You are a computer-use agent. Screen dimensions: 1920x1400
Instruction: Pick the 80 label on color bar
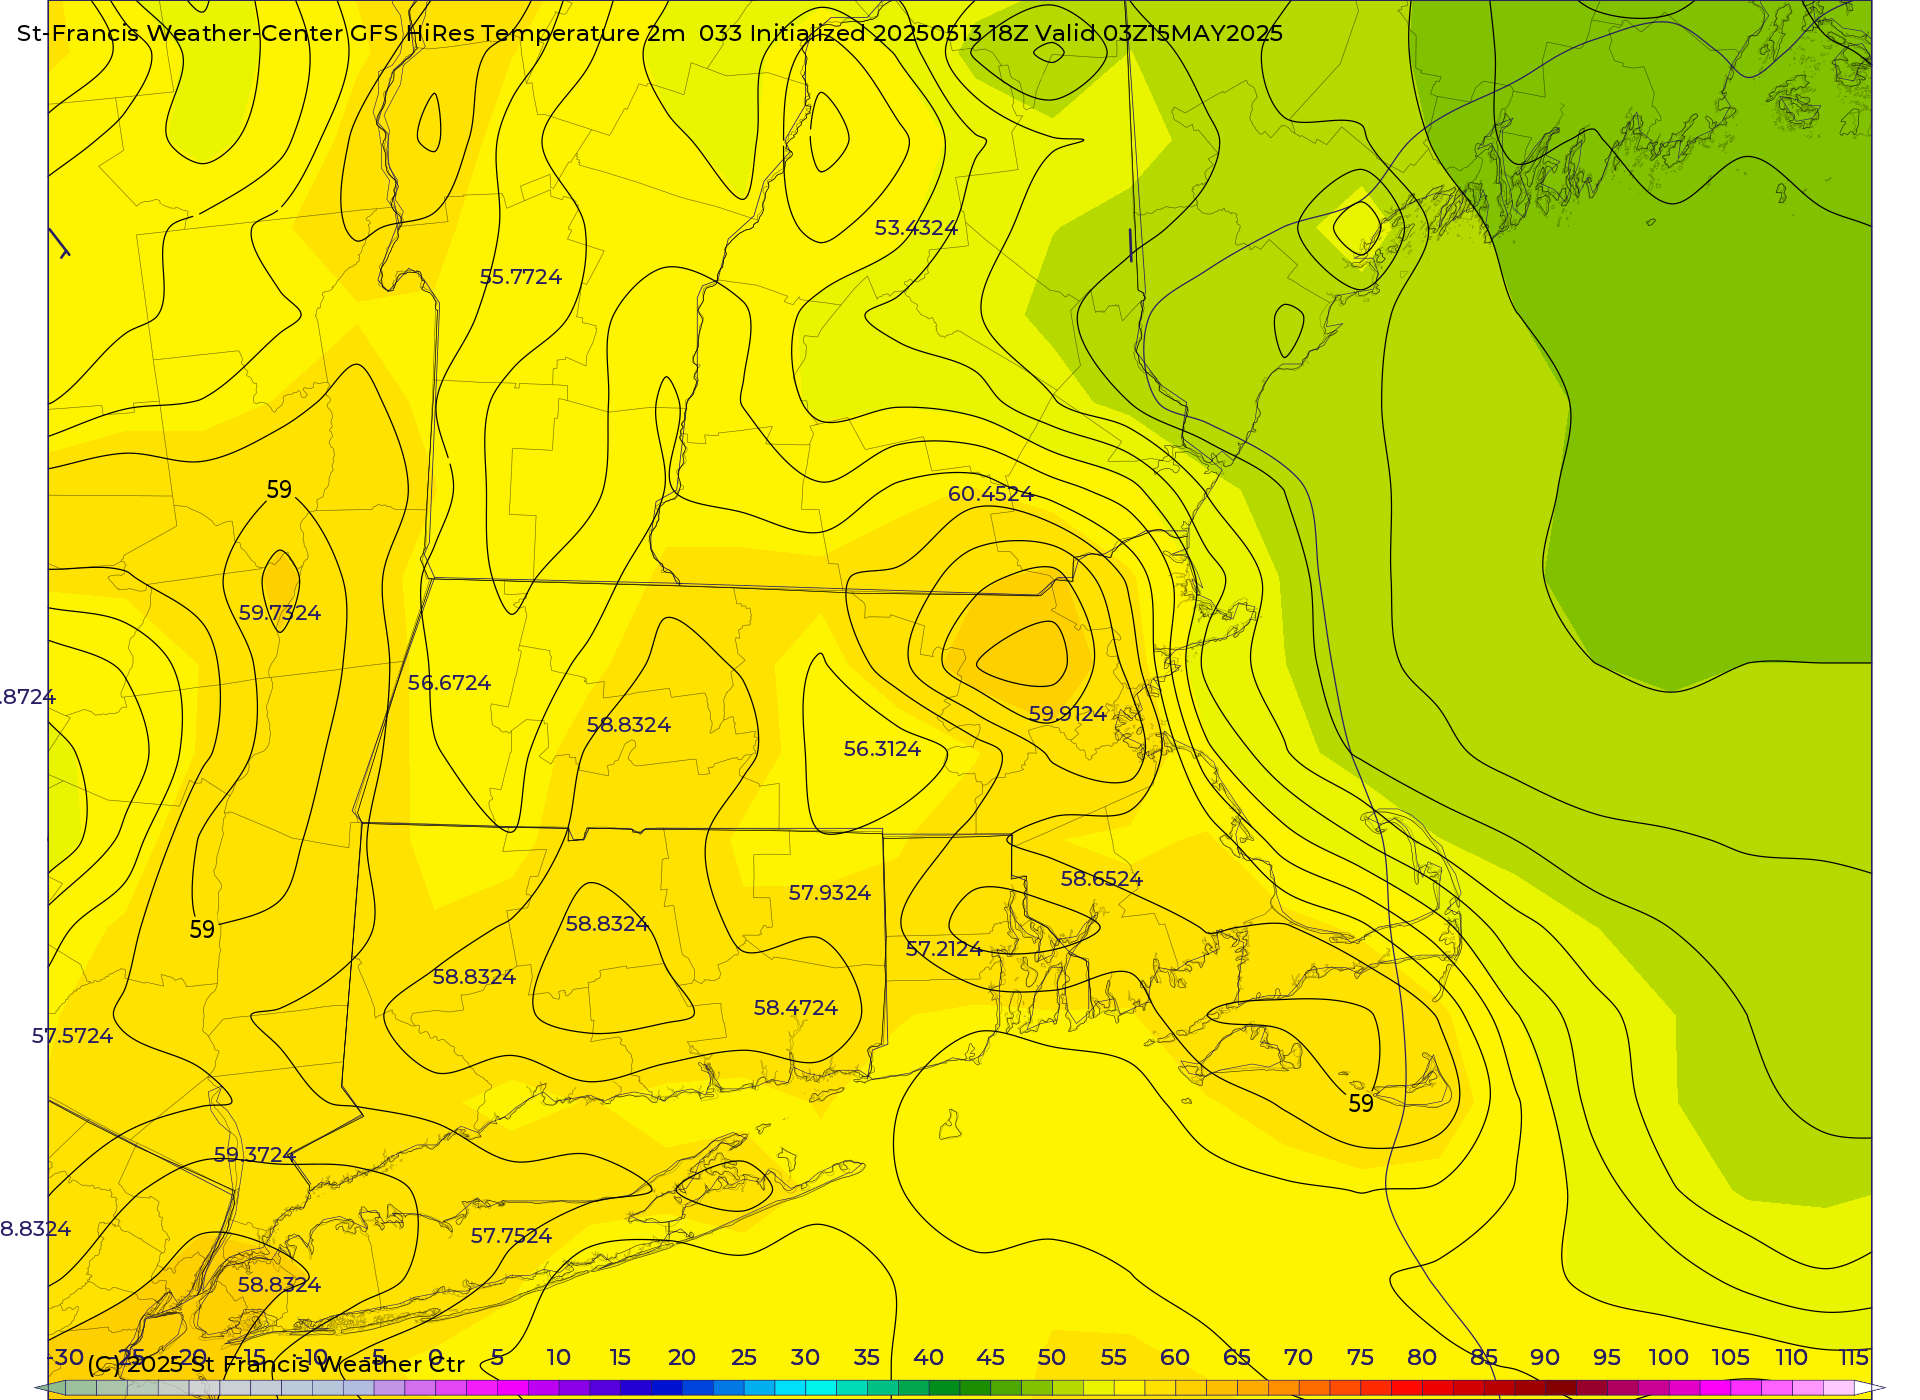[1422, 1357]
